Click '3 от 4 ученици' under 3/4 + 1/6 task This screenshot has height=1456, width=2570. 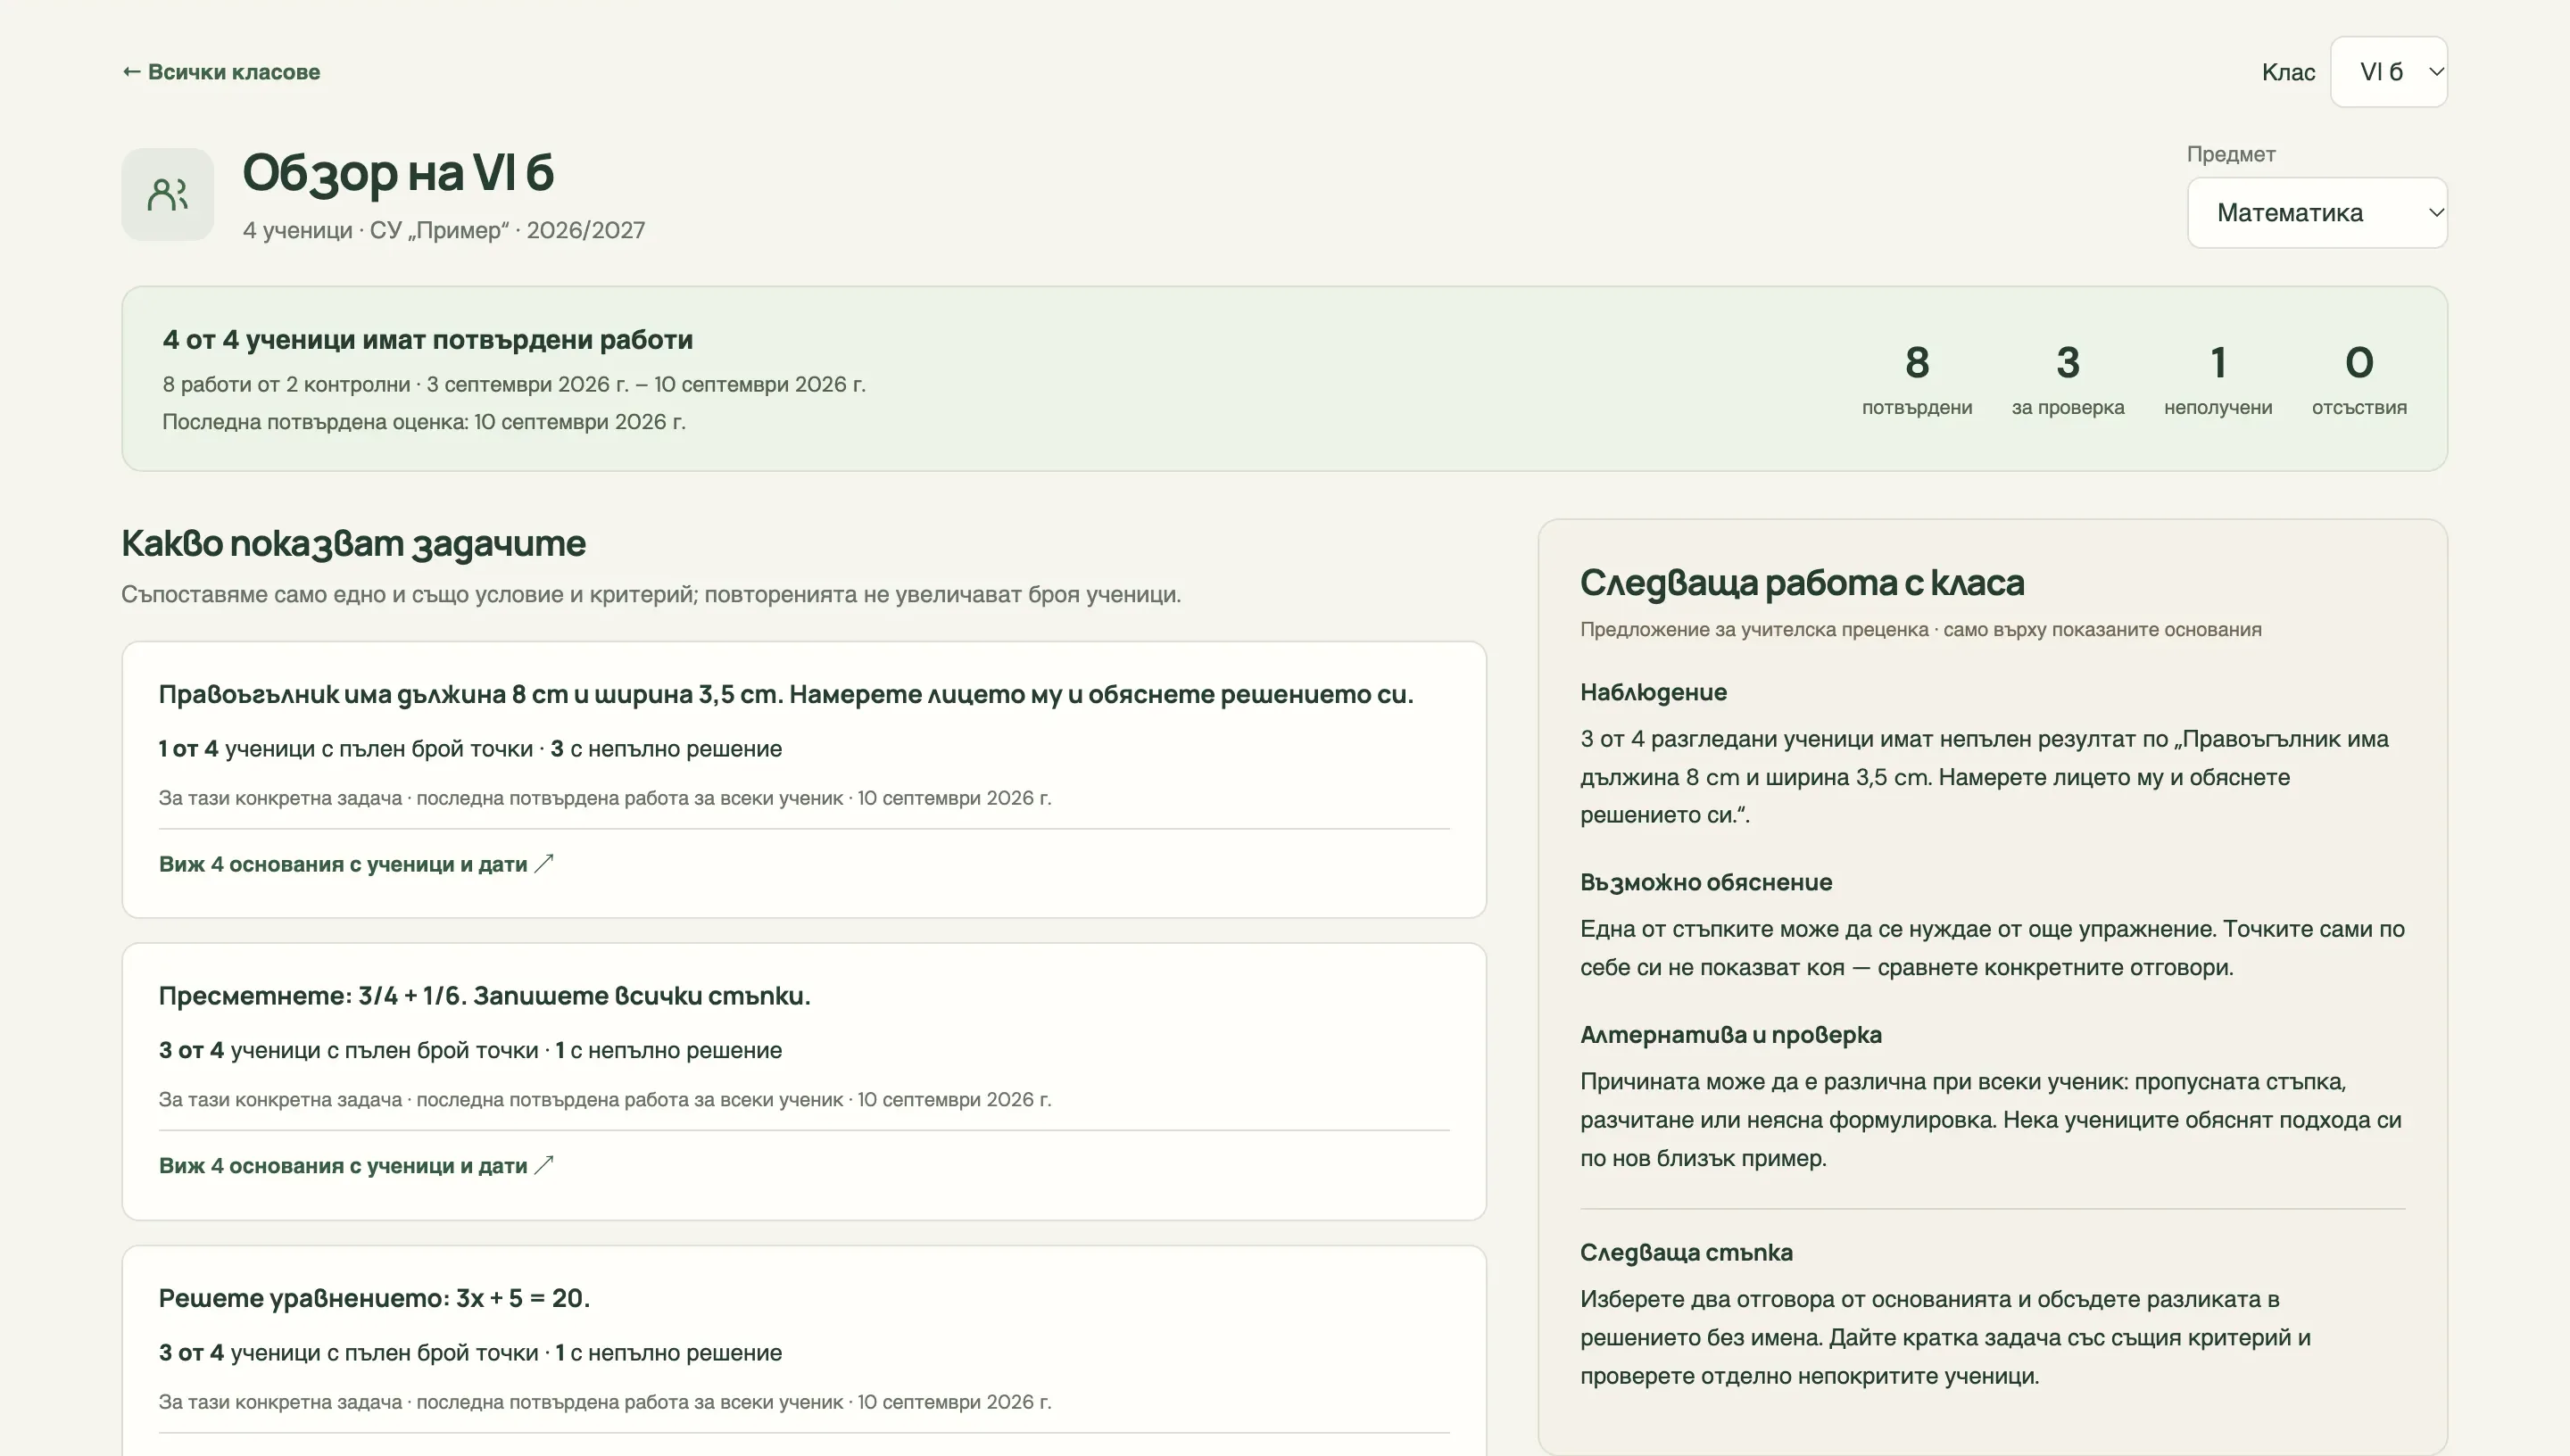(348, 1051)
